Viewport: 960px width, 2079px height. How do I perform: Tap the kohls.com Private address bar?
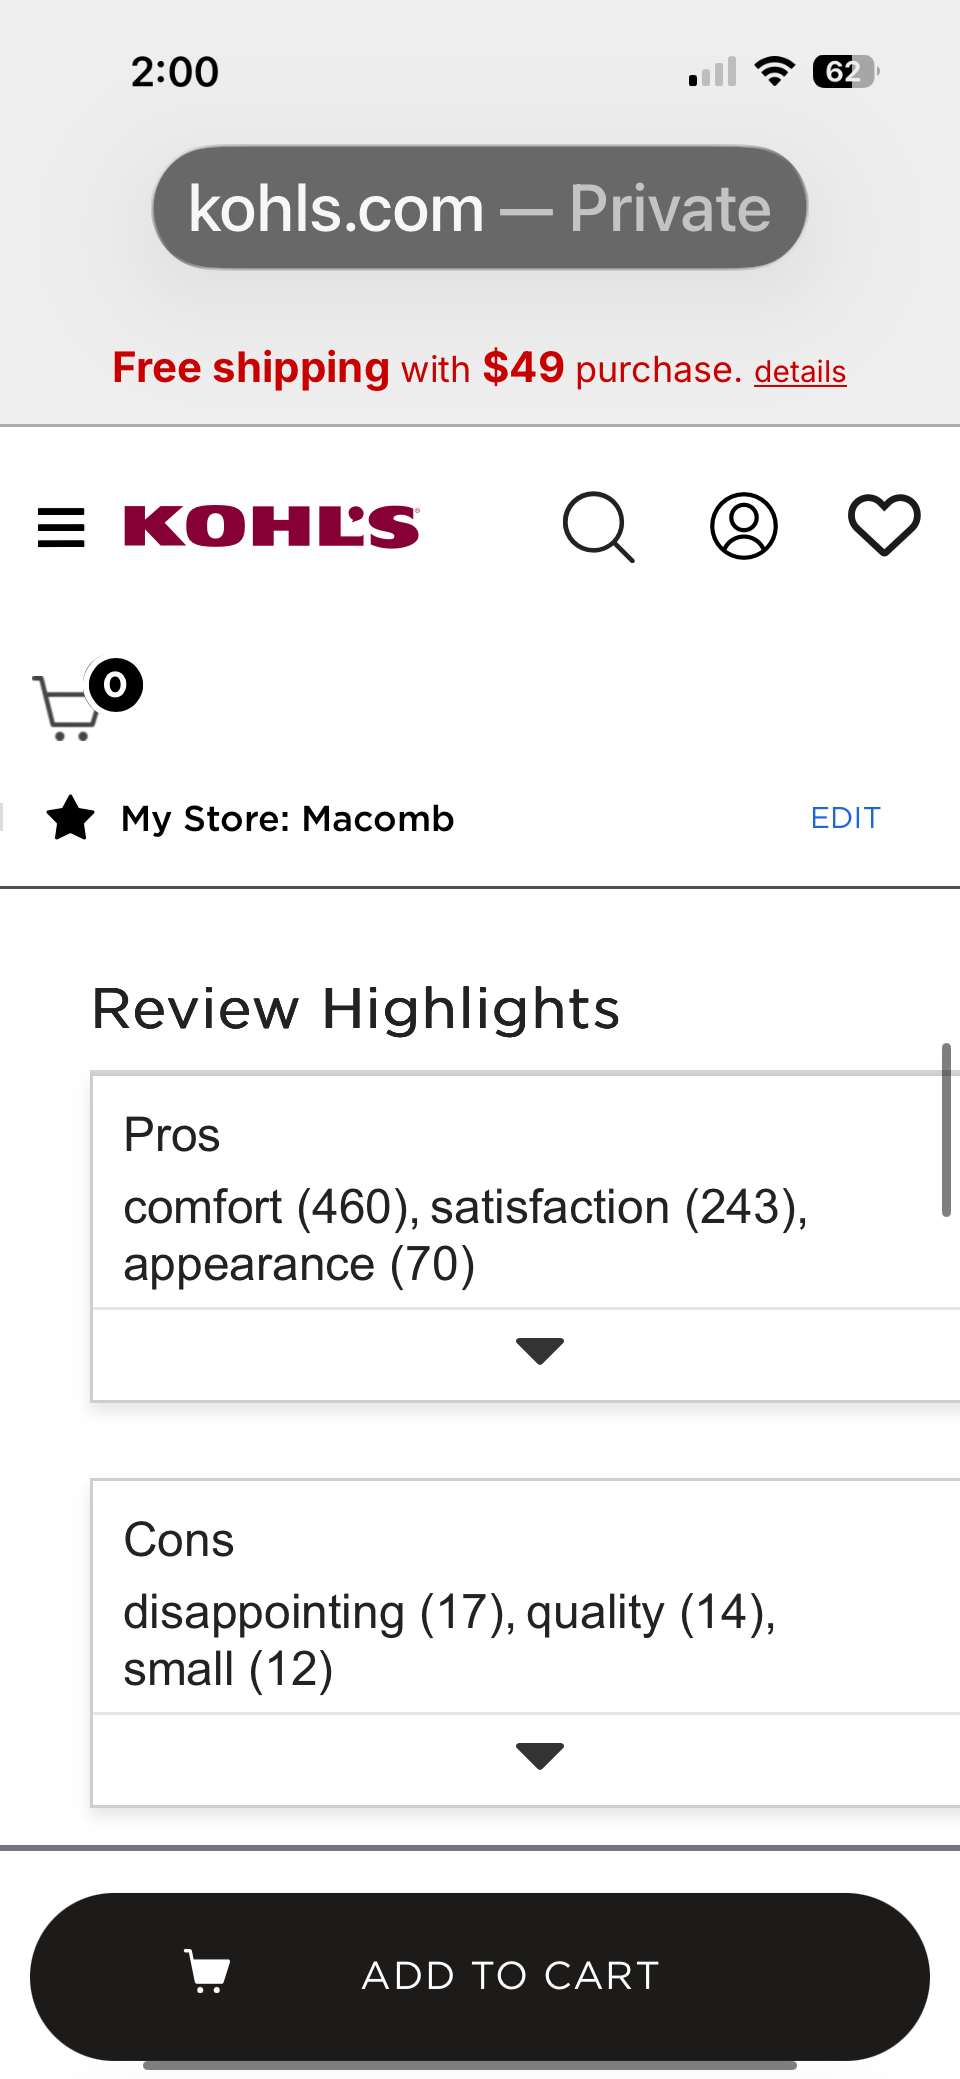(x=480, y=208)
